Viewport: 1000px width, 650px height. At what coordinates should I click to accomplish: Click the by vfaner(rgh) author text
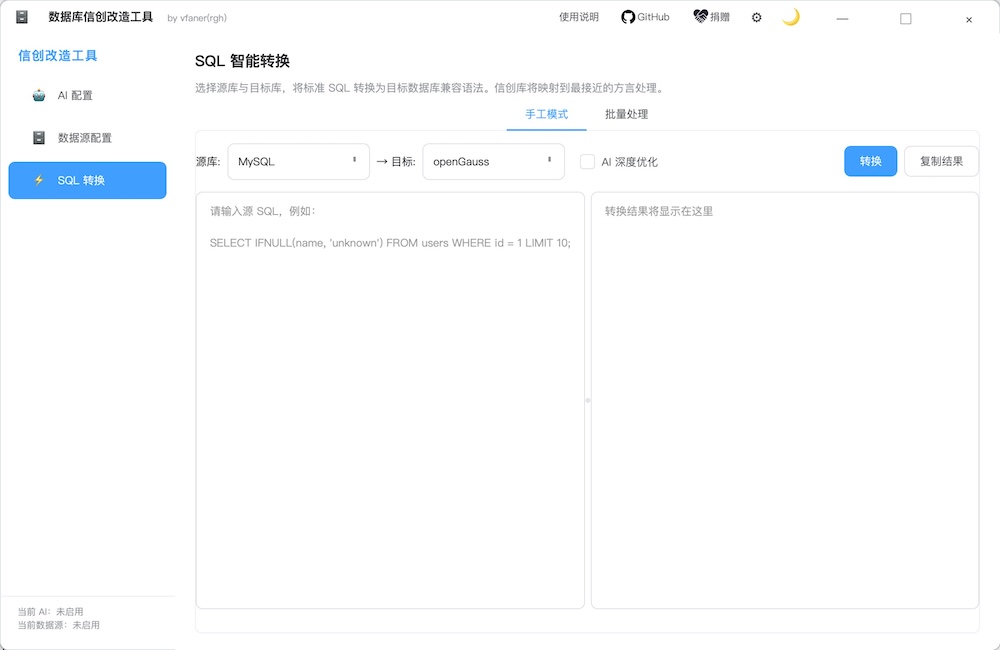197,18
